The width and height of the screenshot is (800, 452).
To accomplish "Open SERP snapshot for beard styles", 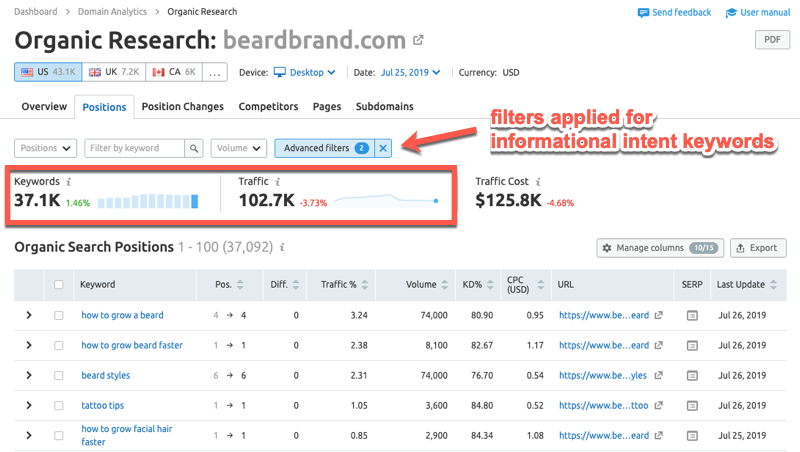I will pyautogui.click(x=692, y=376).
